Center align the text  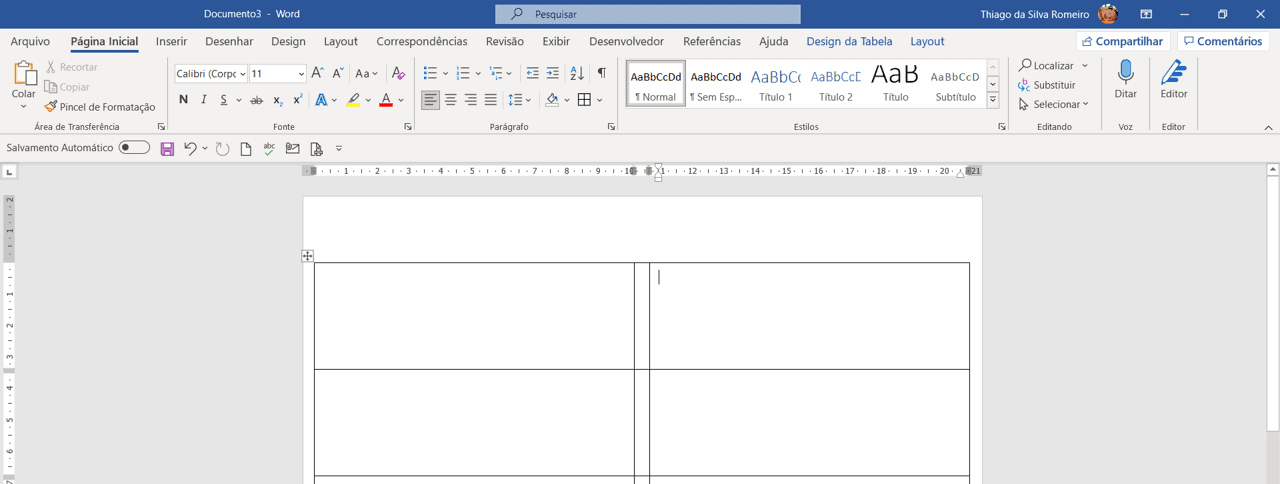pos(450,100)
